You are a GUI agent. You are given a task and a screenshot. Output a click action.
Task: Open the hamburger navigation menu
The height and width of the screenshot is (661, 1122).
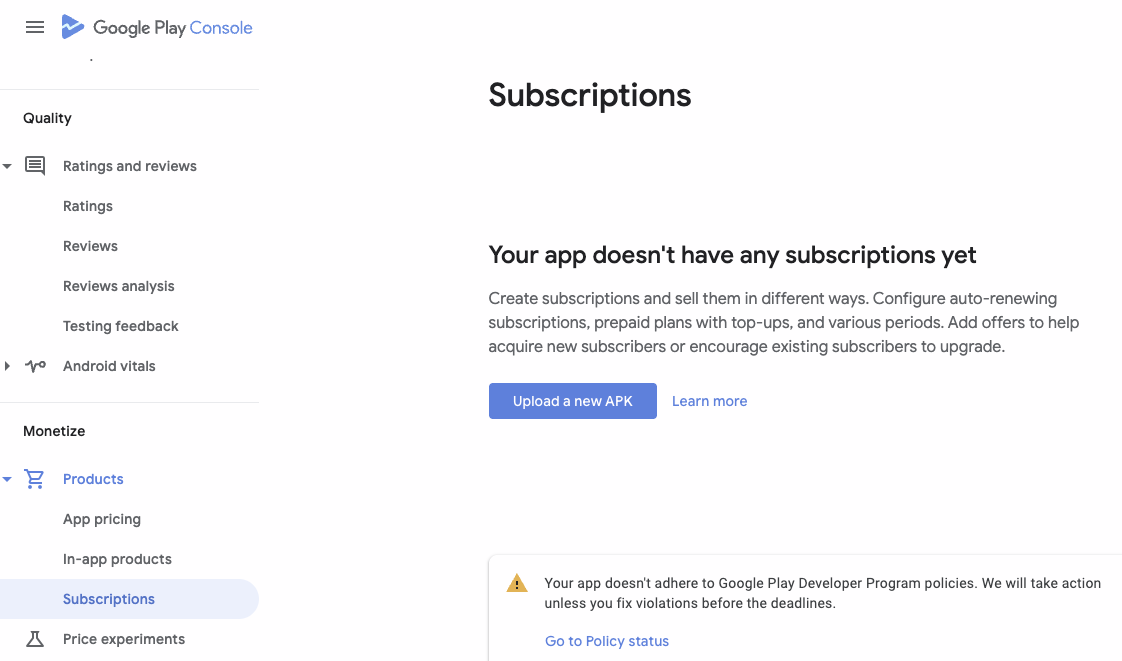pyautogui.click(x=34, y=27)
